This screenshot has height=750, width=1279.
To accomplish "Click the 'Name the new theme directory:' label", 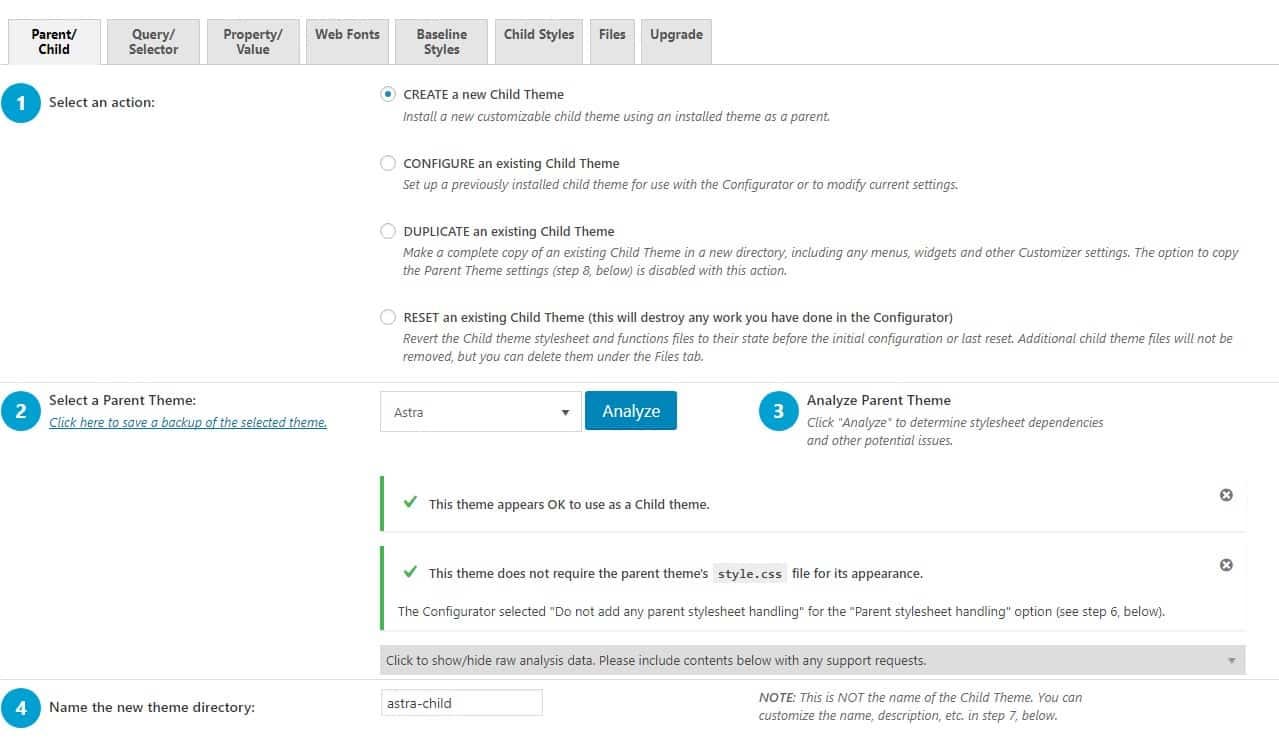I will click(152, 707).
